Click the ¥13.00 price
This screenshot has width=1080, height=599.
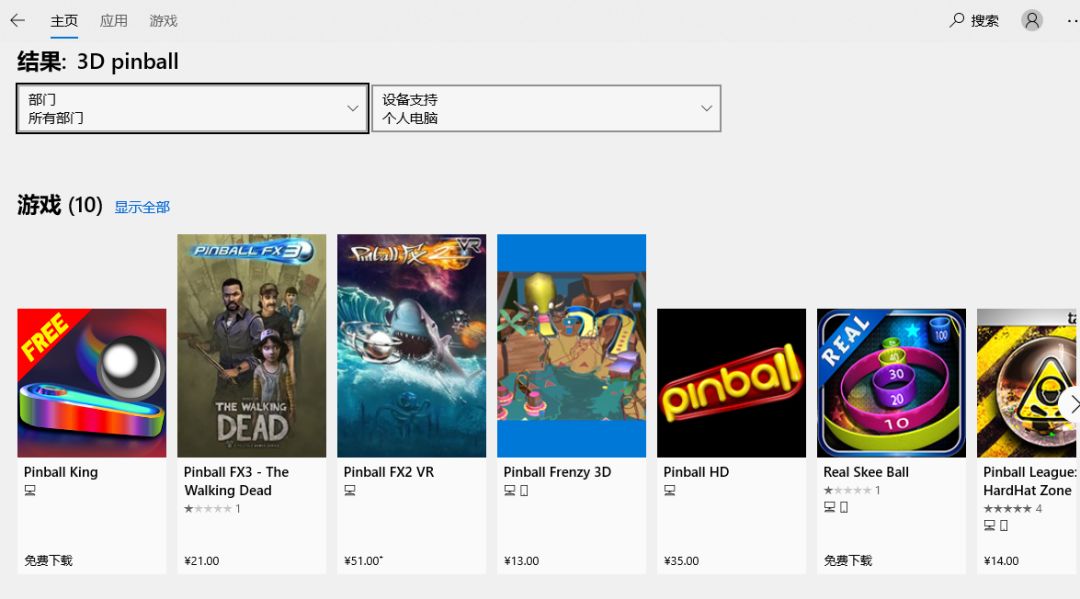pos(521,560)
